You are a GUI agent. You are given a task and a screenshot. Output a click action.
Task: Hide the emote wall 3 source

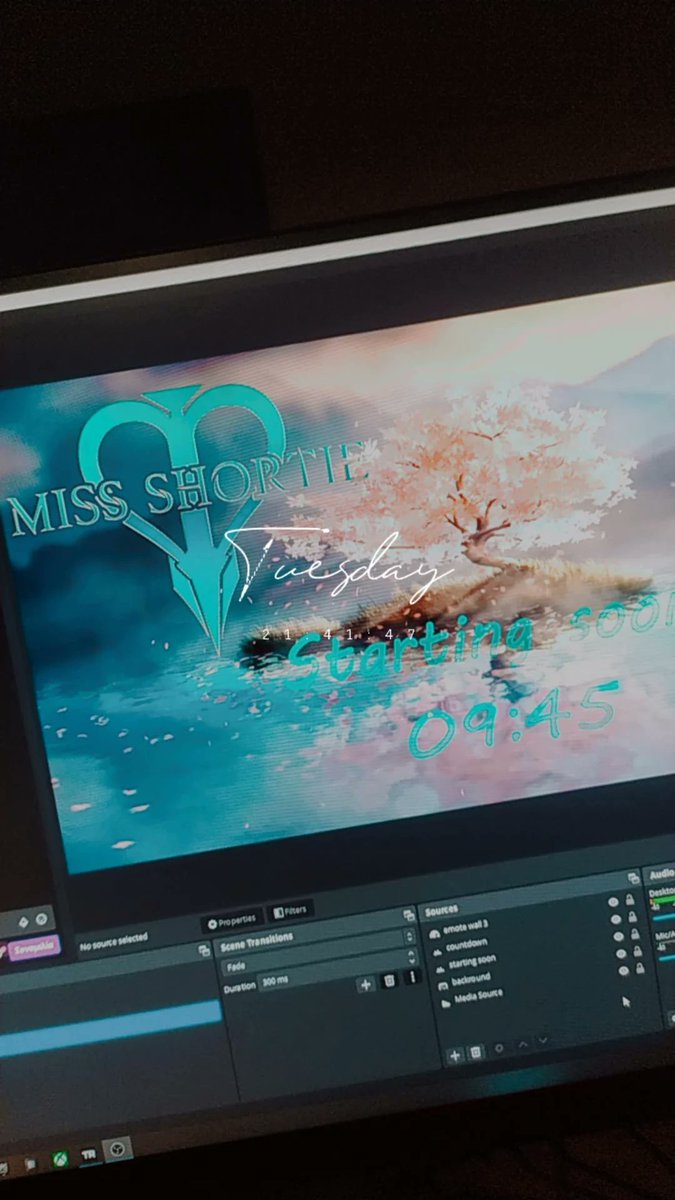(x=613, y=901)
